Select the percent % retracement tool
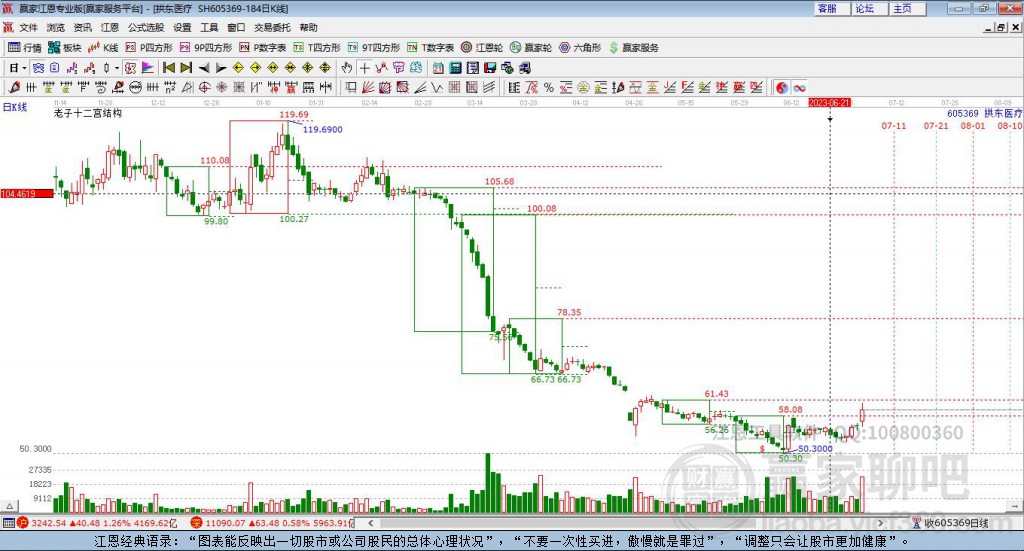1024x551 pixels. [549, 87]
